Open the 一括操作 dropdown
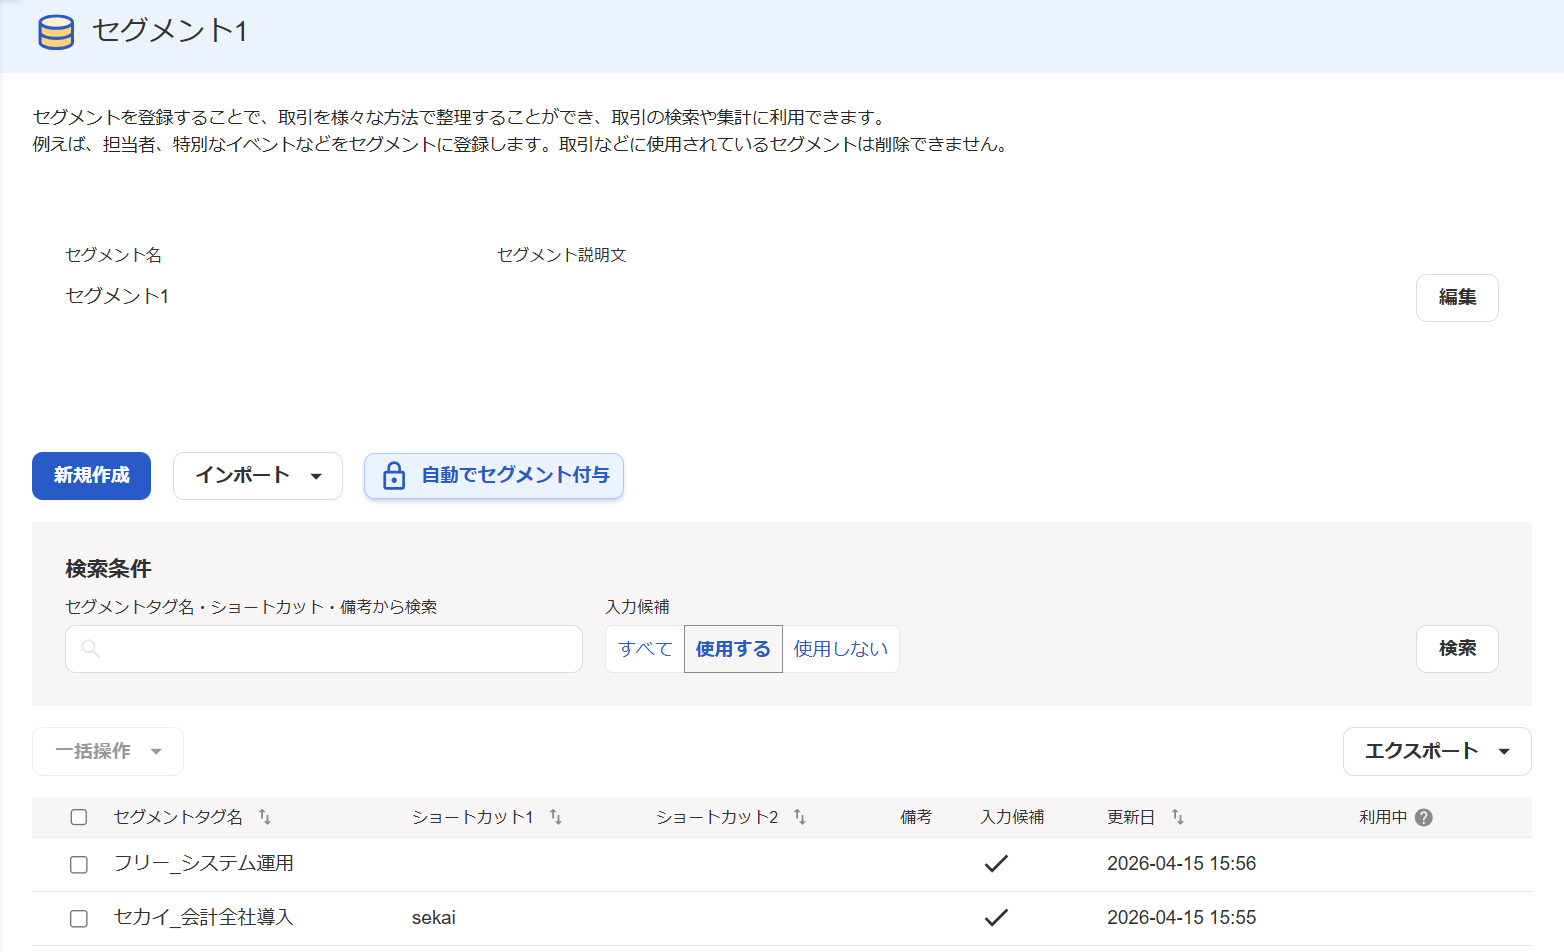Viewport: 1564px width, 952px height. (x=108, y=751)
